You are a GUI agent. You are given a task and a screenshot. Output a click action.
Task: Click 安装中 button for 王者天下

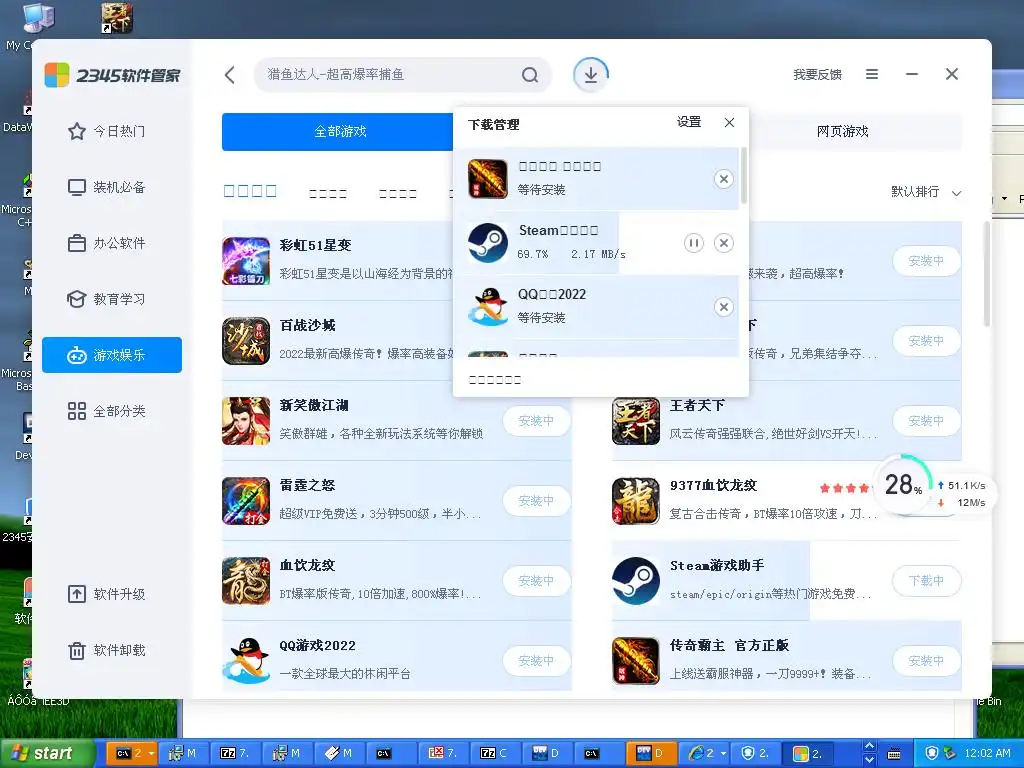(926, 421)
